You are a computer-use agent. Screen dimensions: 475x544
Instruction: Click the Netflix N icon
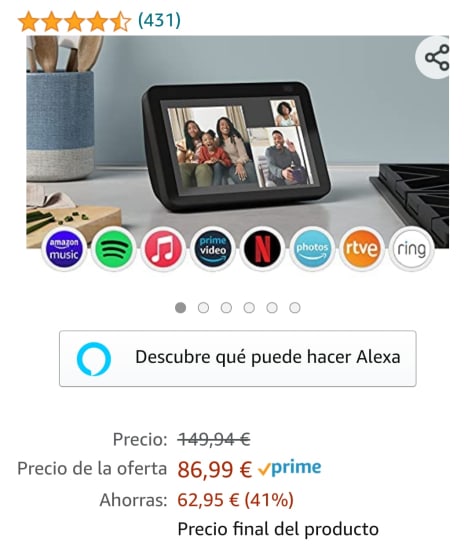(262, 248)
